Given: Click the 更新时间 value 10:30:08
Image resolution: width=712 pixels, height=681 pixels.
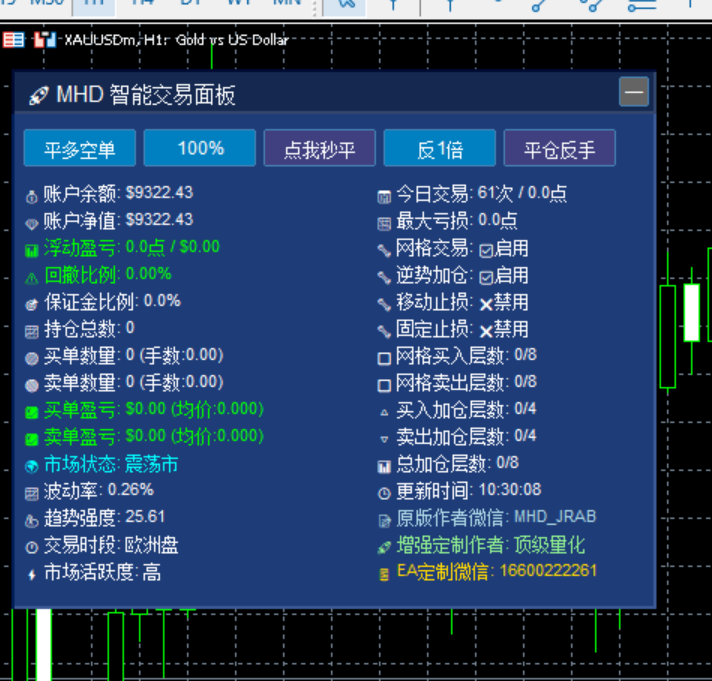Looking at the screenshot, I should coord(510,490).
